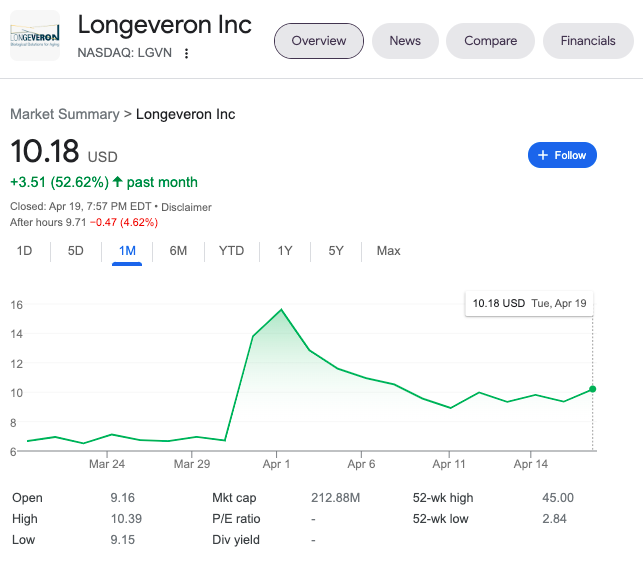The height and width of the screenshot is (562, 643).
Task: Click the +3.51 (52.62%) past month change
Action: [104, 182]
